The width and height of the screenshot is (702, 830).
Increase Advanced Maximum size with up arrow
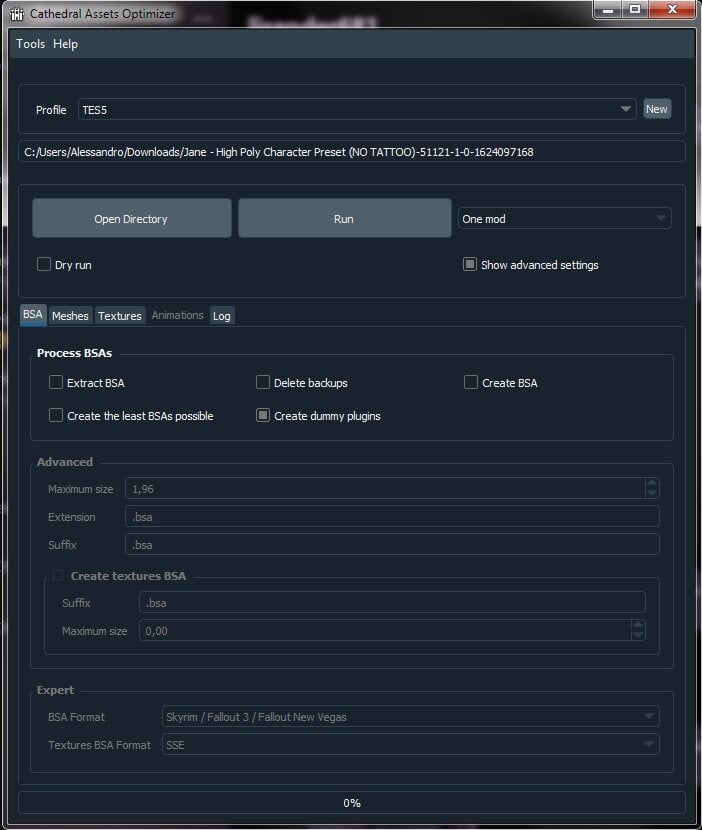click(652, 483)
